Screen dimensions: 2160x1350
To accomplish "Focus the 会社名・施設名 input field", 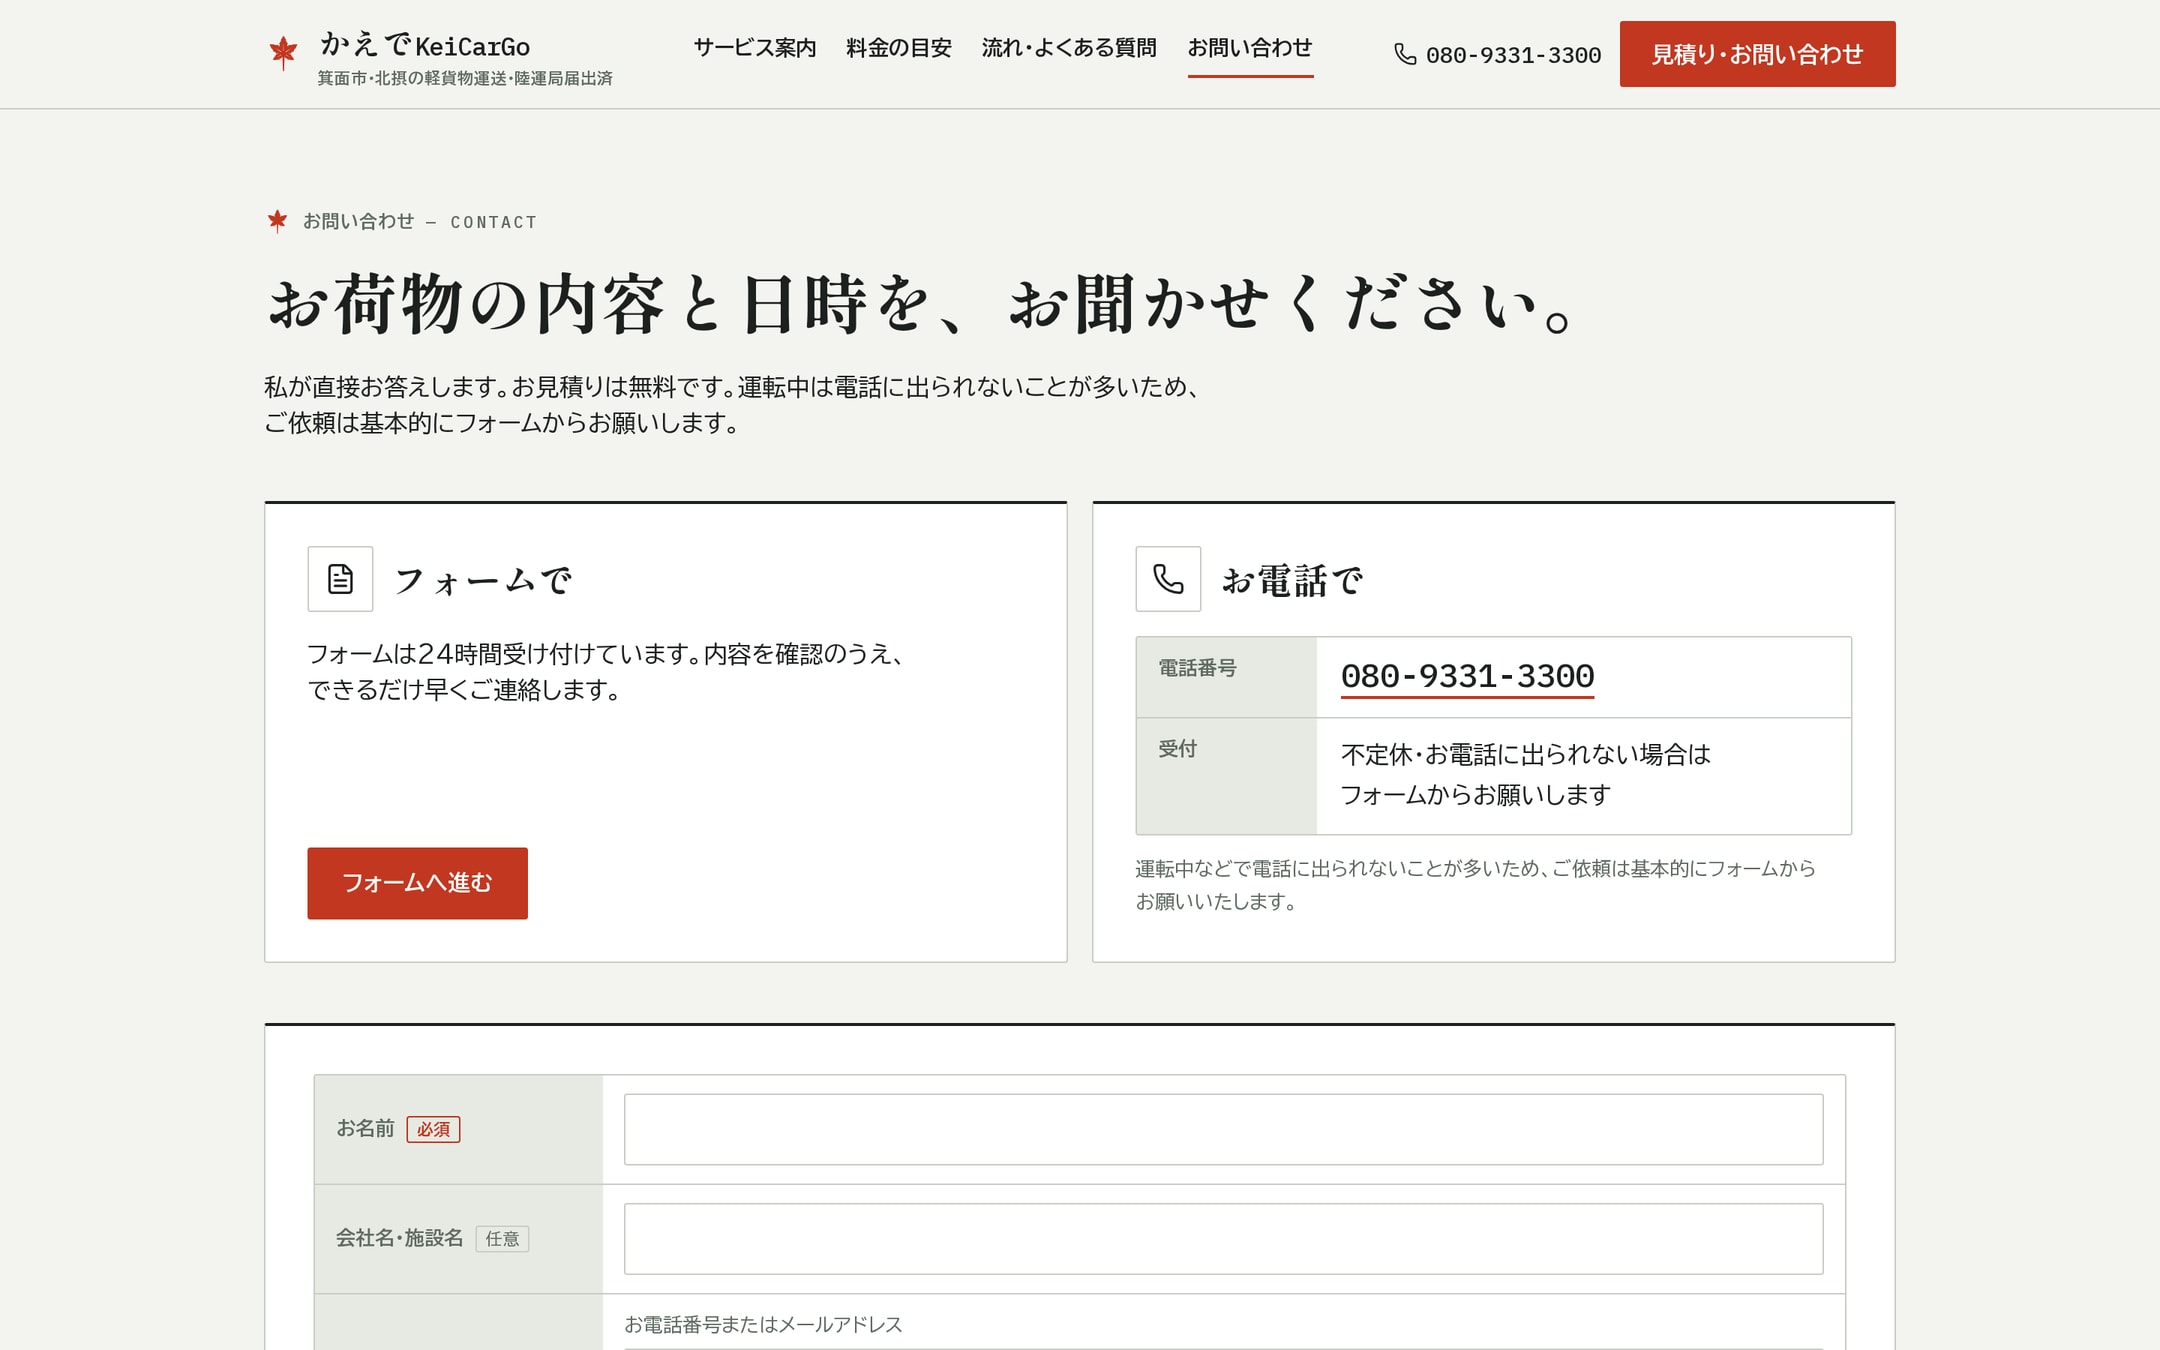I will (x=1223, y=1239).
